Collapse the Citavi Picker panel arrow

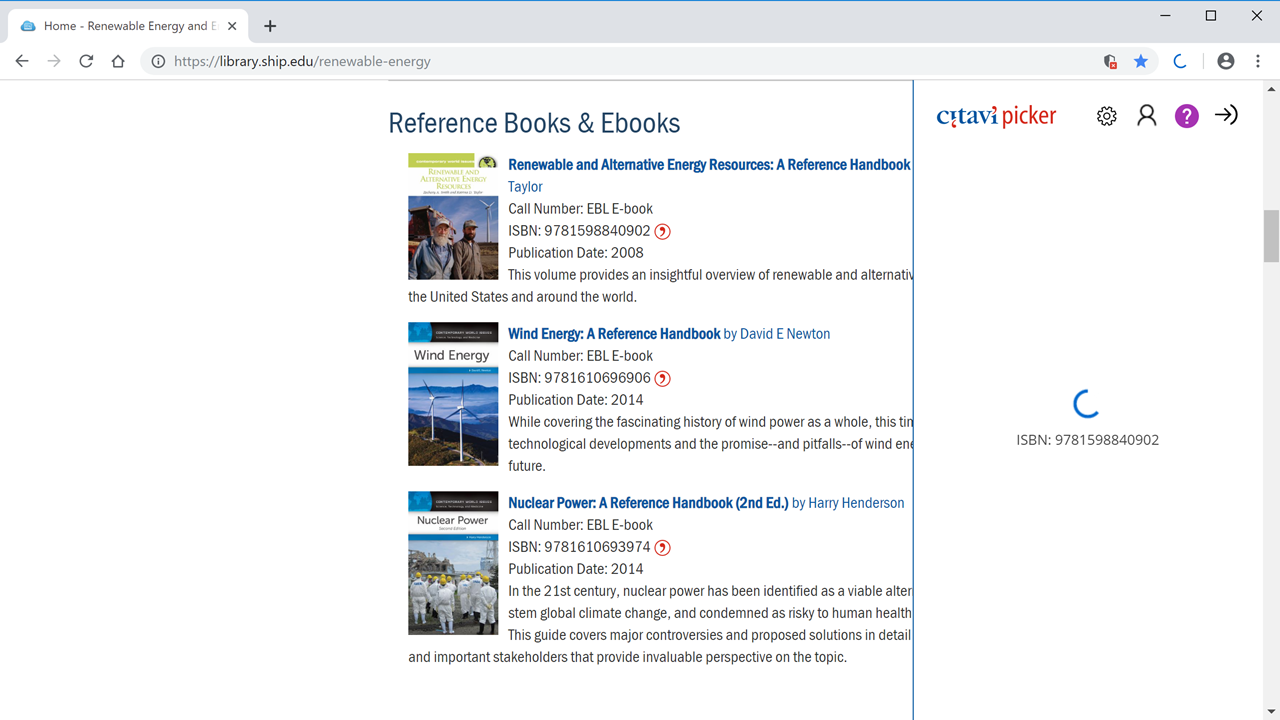click(1226, 115)
